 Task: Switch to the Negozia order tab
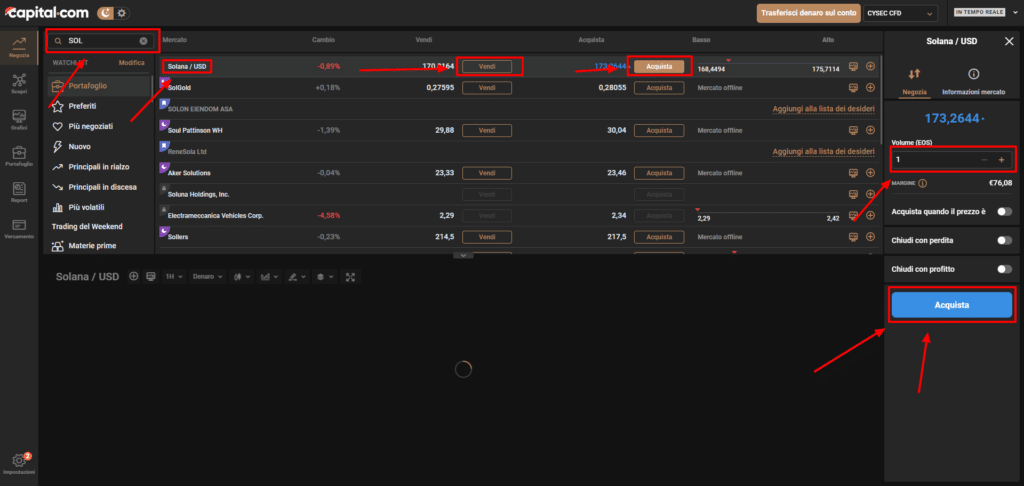[x=914, y=81]
